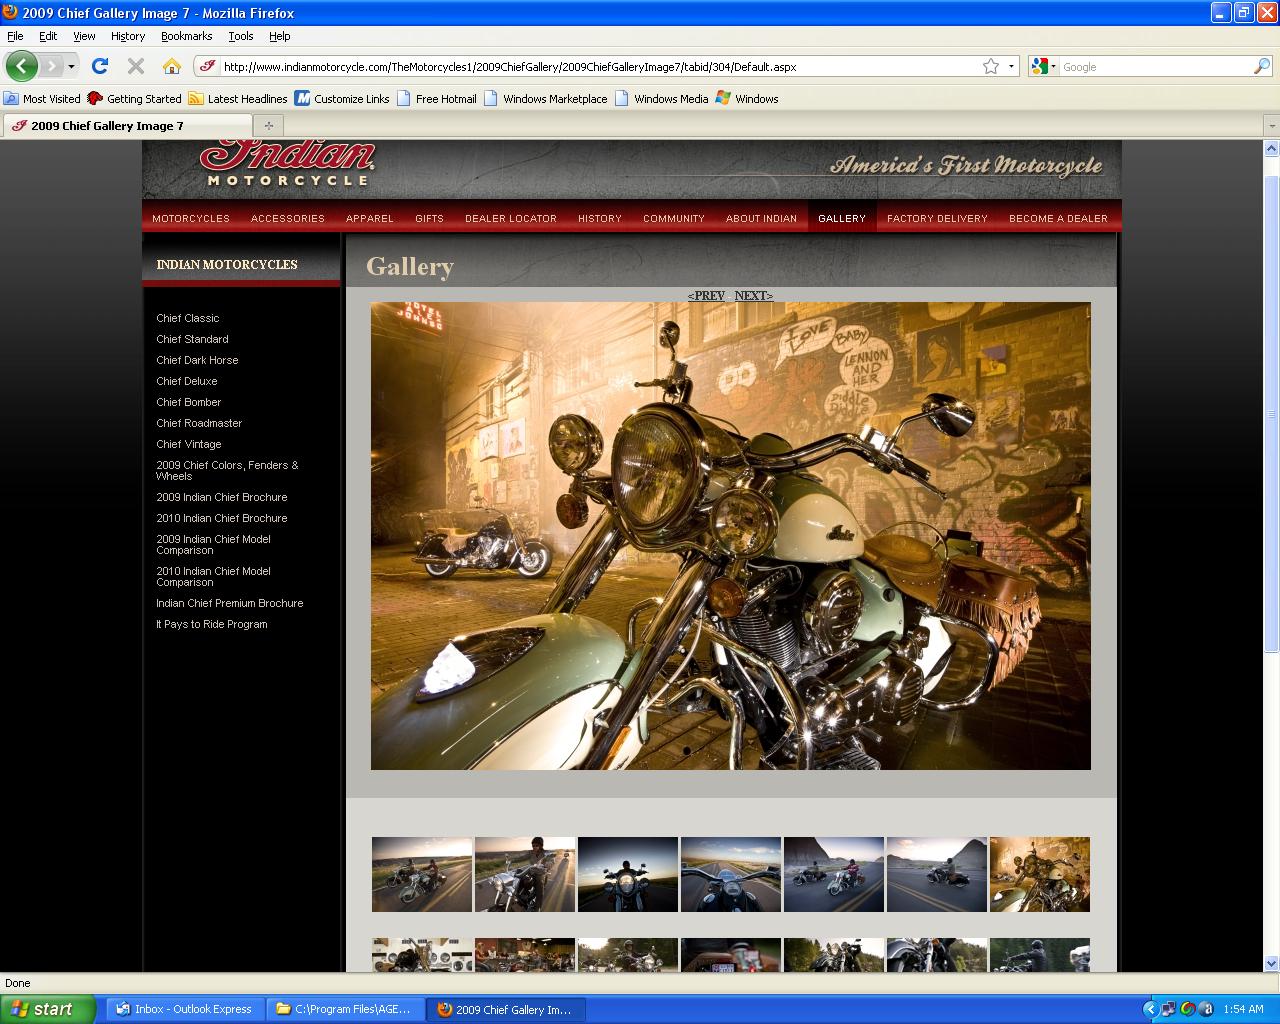Click the search magnifier icon
The image size is (1280, 1024).
1262,66
